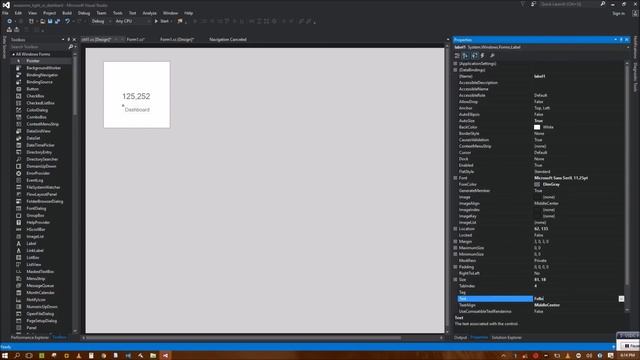Choose the LinkLabel toolbox control
640x360 pixels.
click(x=43, y=250)
